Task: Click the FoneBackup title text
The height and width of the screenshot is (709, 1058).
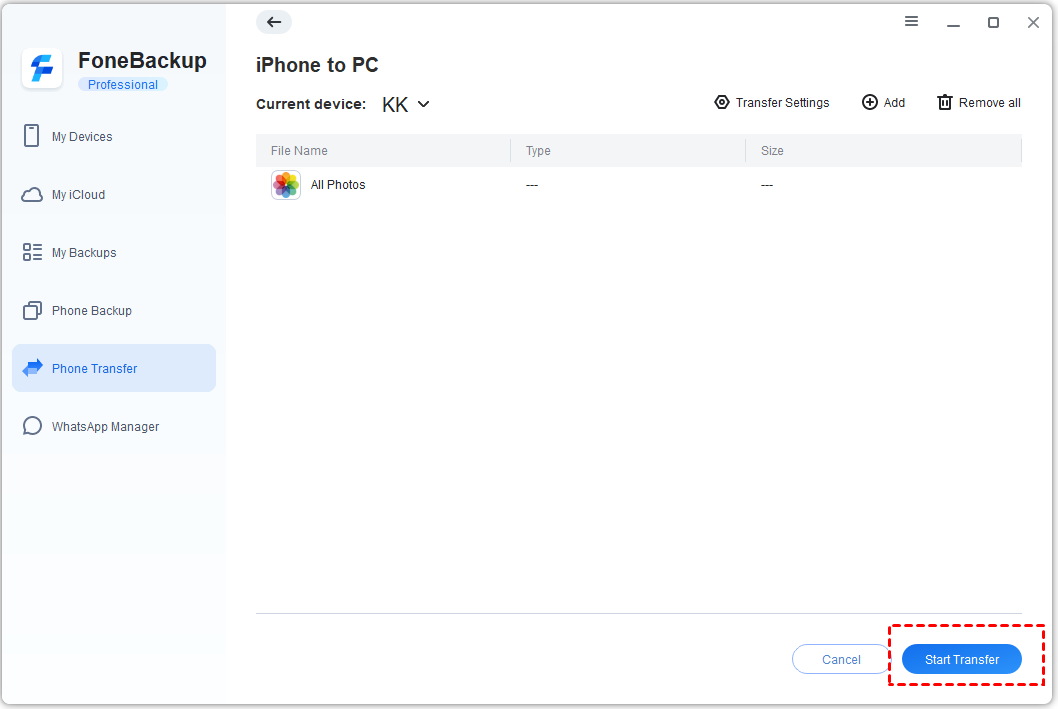Action: [142, 60]
